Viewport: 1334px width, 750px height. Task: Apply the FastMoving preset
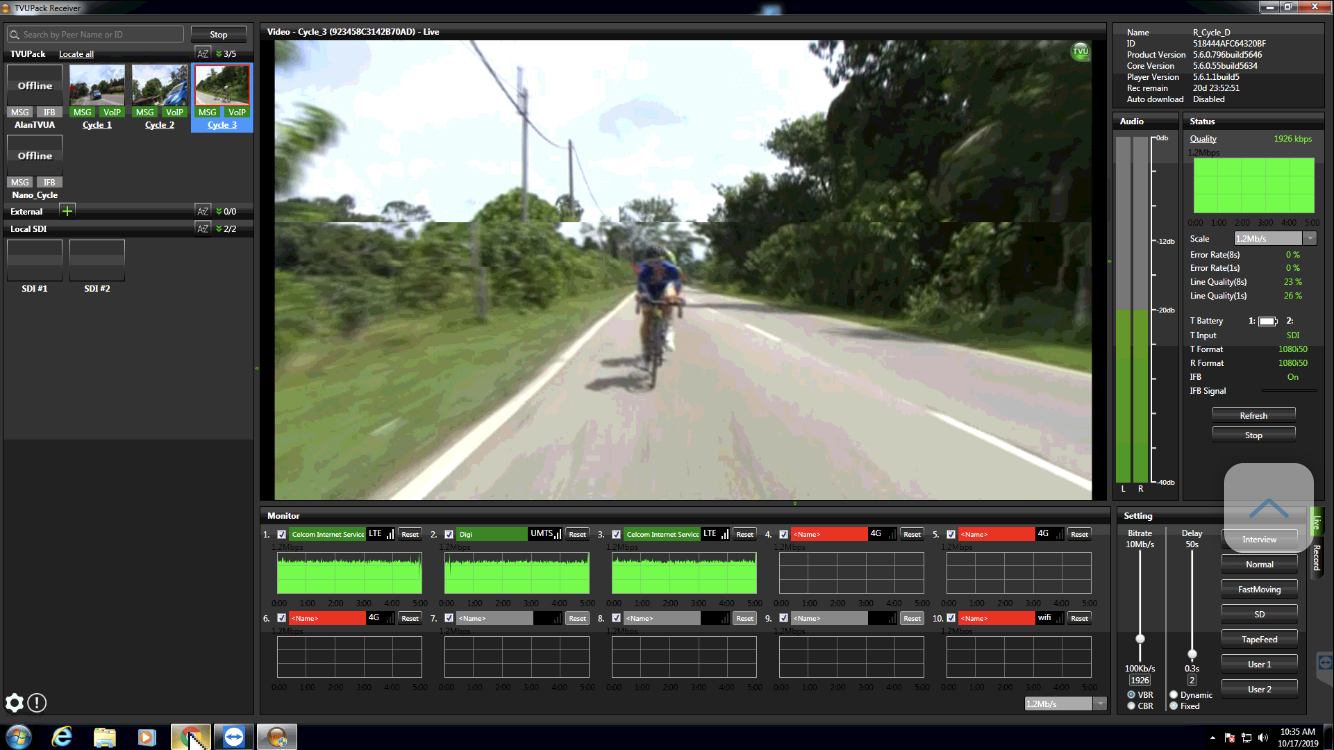[1259, 589]
